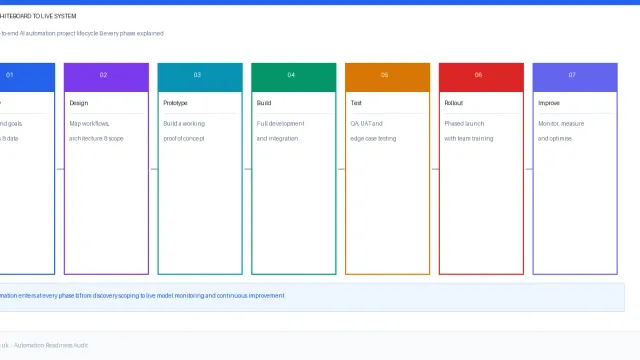Click the text 'Full development'
Image resolution: width=640 pixels, height=360 pixels.
coord(281,123)
